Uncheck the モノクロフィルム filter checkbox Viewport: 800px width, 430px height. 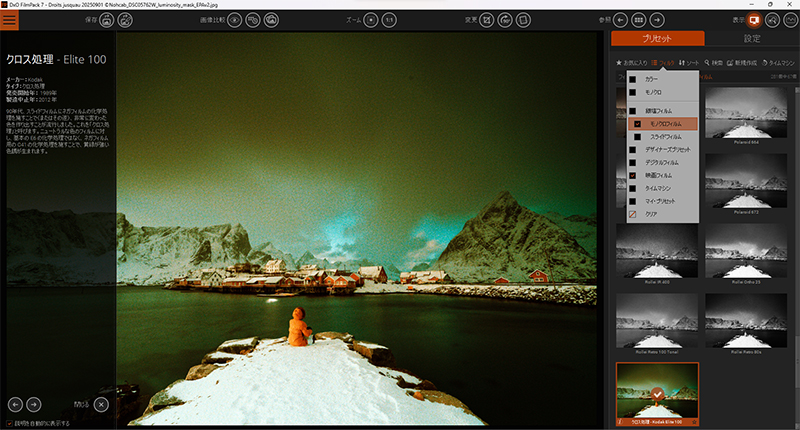(x=638, y=123)
